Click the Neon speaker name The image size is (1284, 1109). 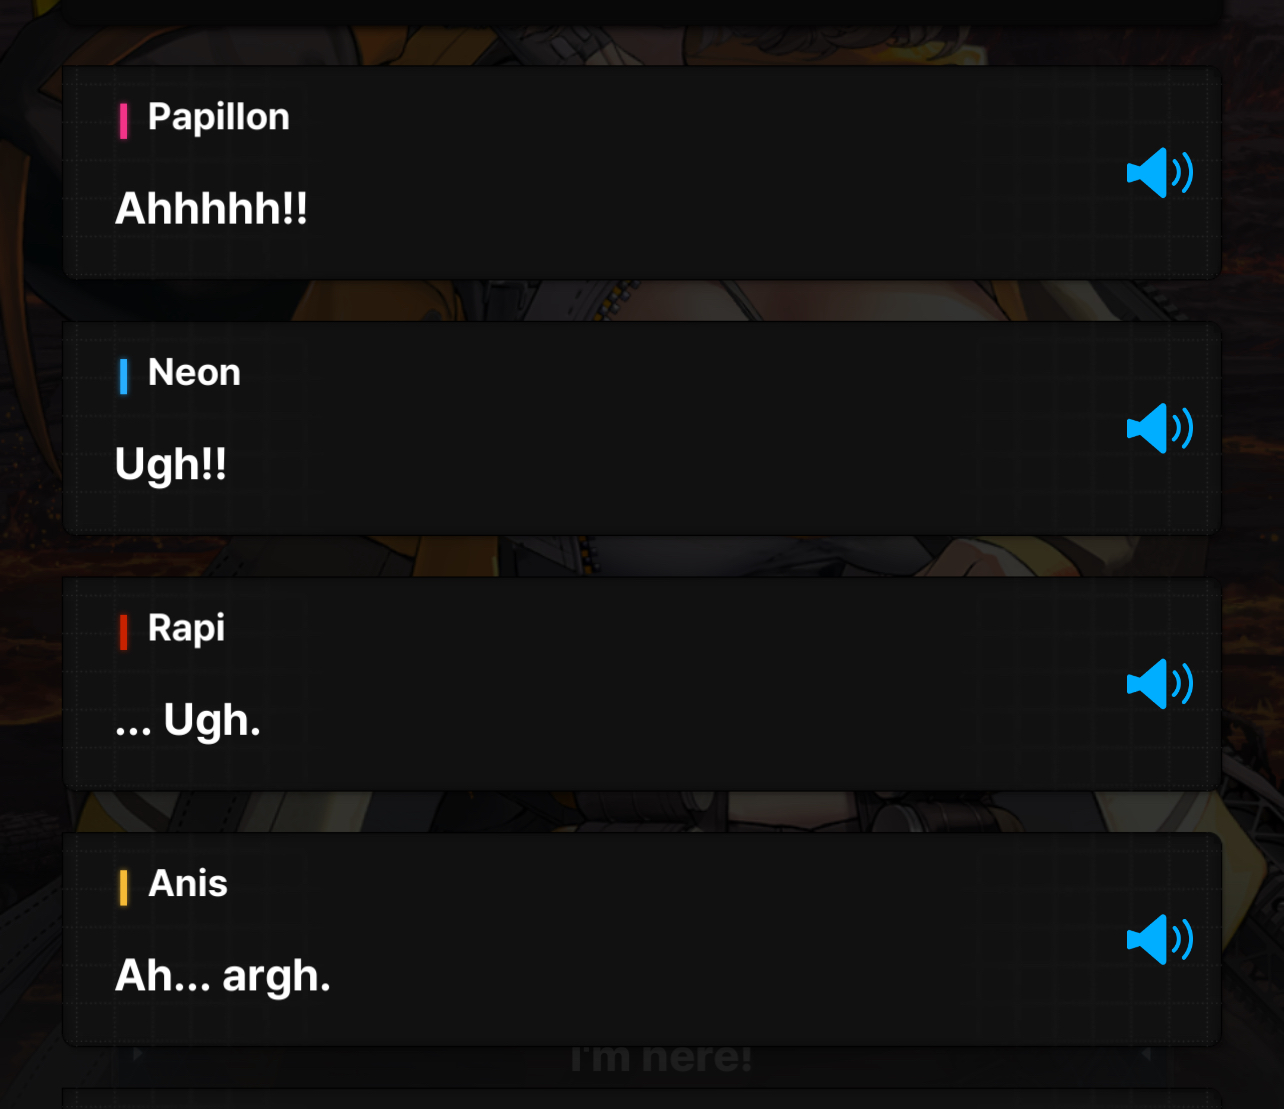pos(194,373)
